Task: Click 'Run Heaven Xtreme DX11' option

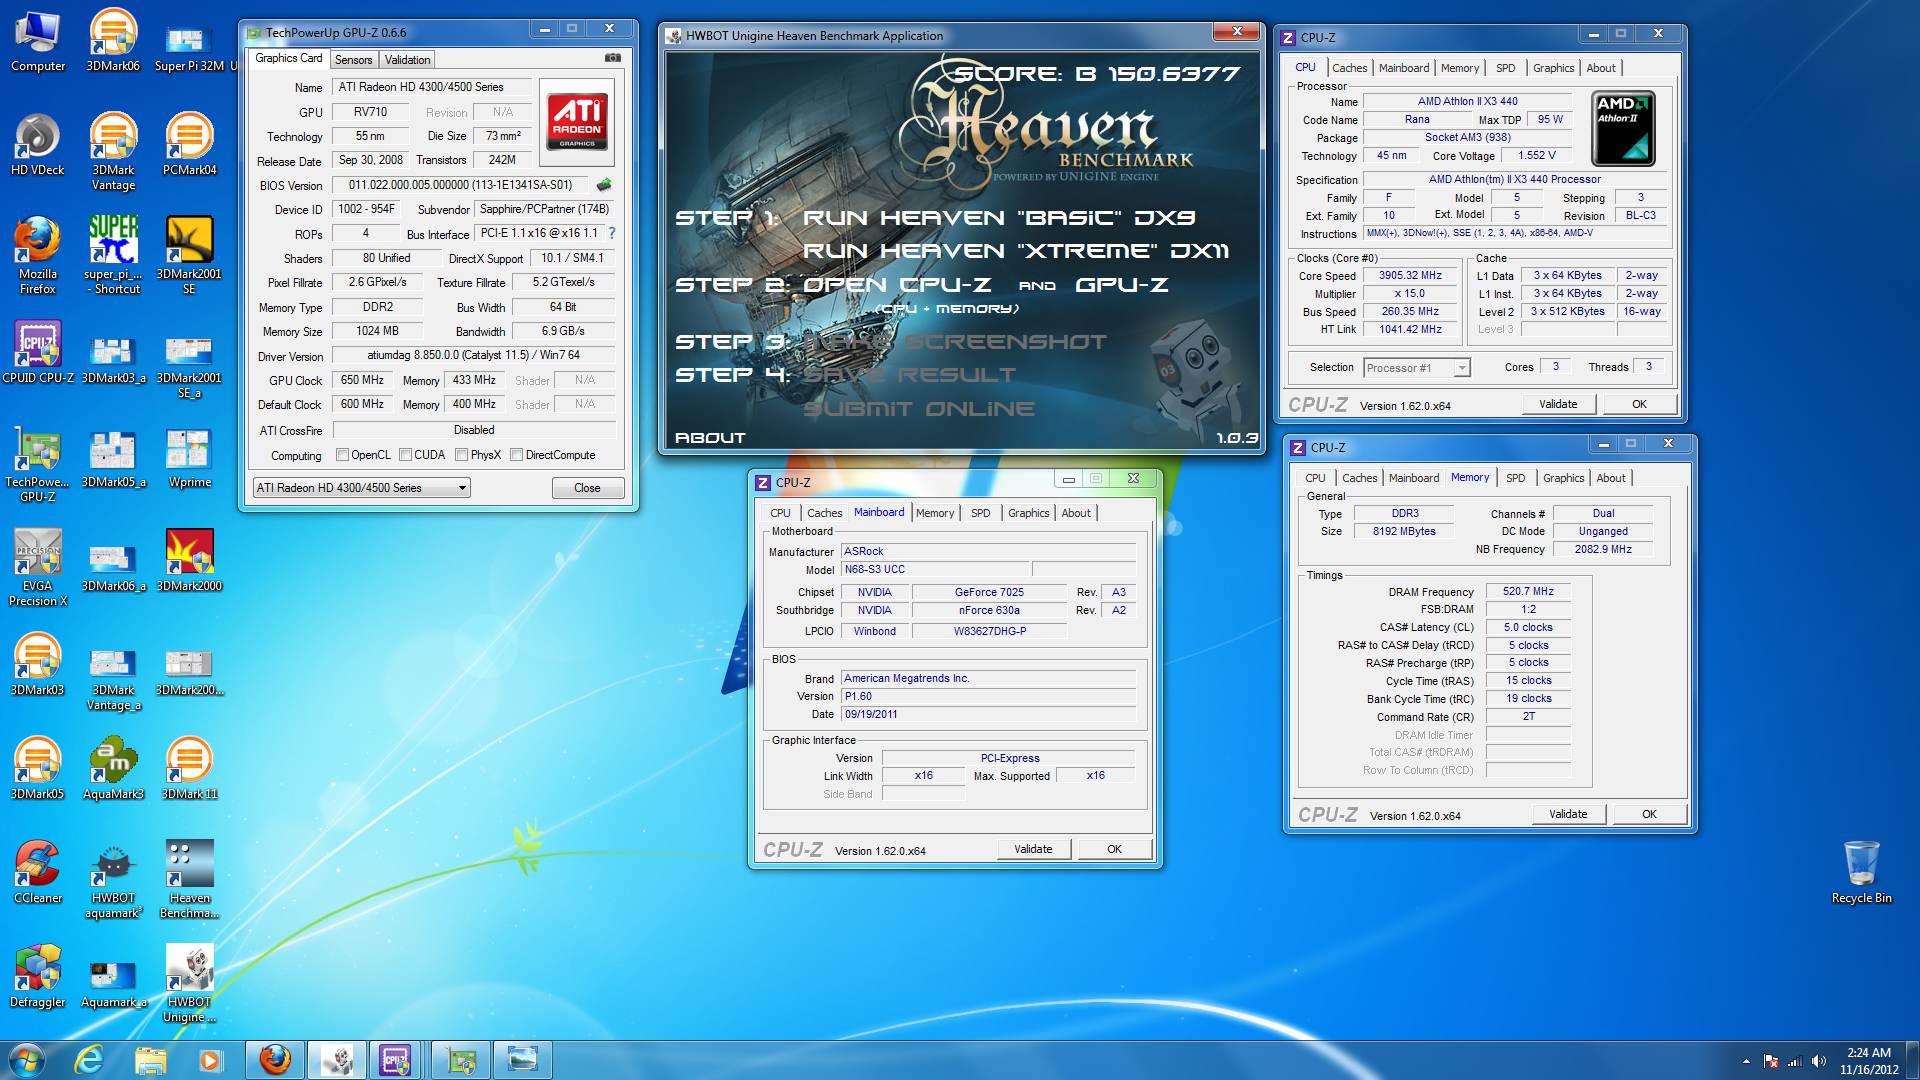Action: pyautogui.click(x=1015, y=251)
